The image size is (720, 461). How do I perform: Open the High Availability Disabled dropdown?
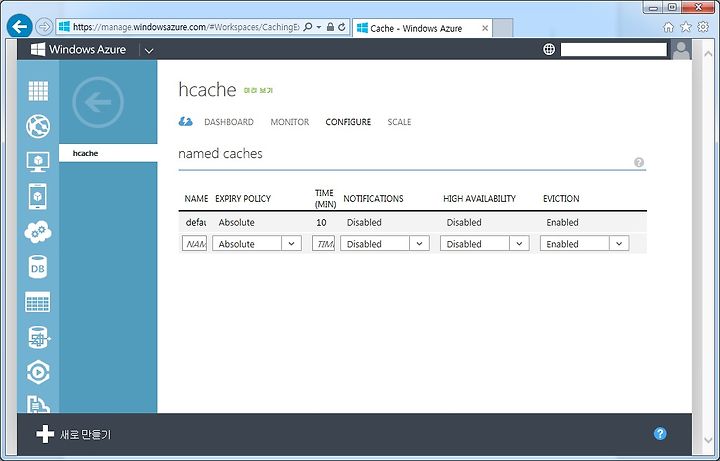484,243
